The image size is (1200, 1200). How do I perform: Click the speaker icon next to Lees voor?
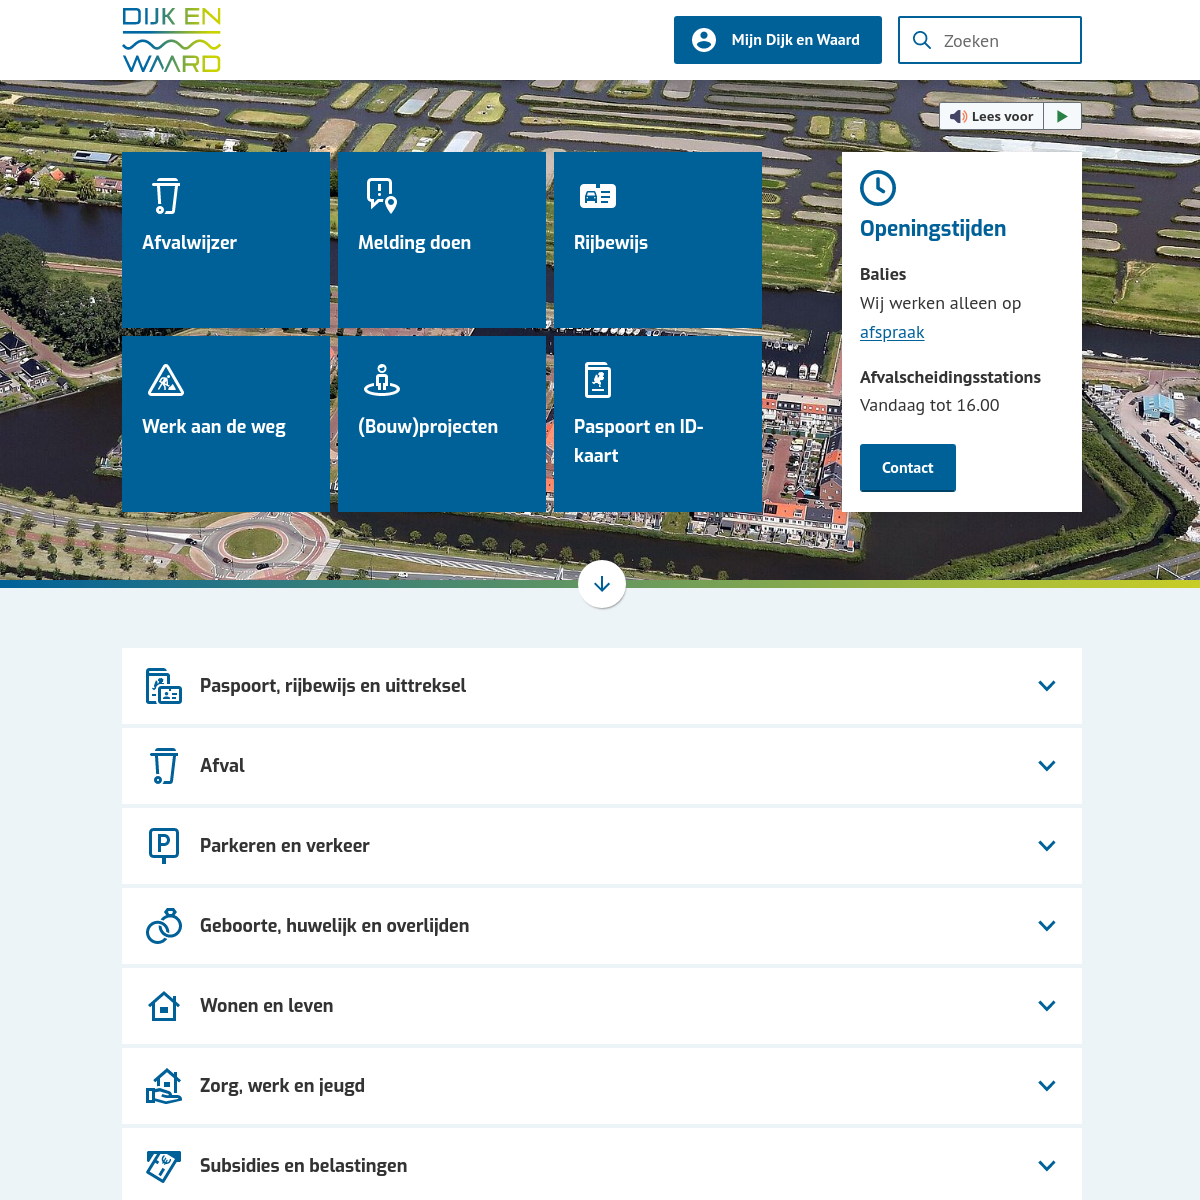[958, 116]
